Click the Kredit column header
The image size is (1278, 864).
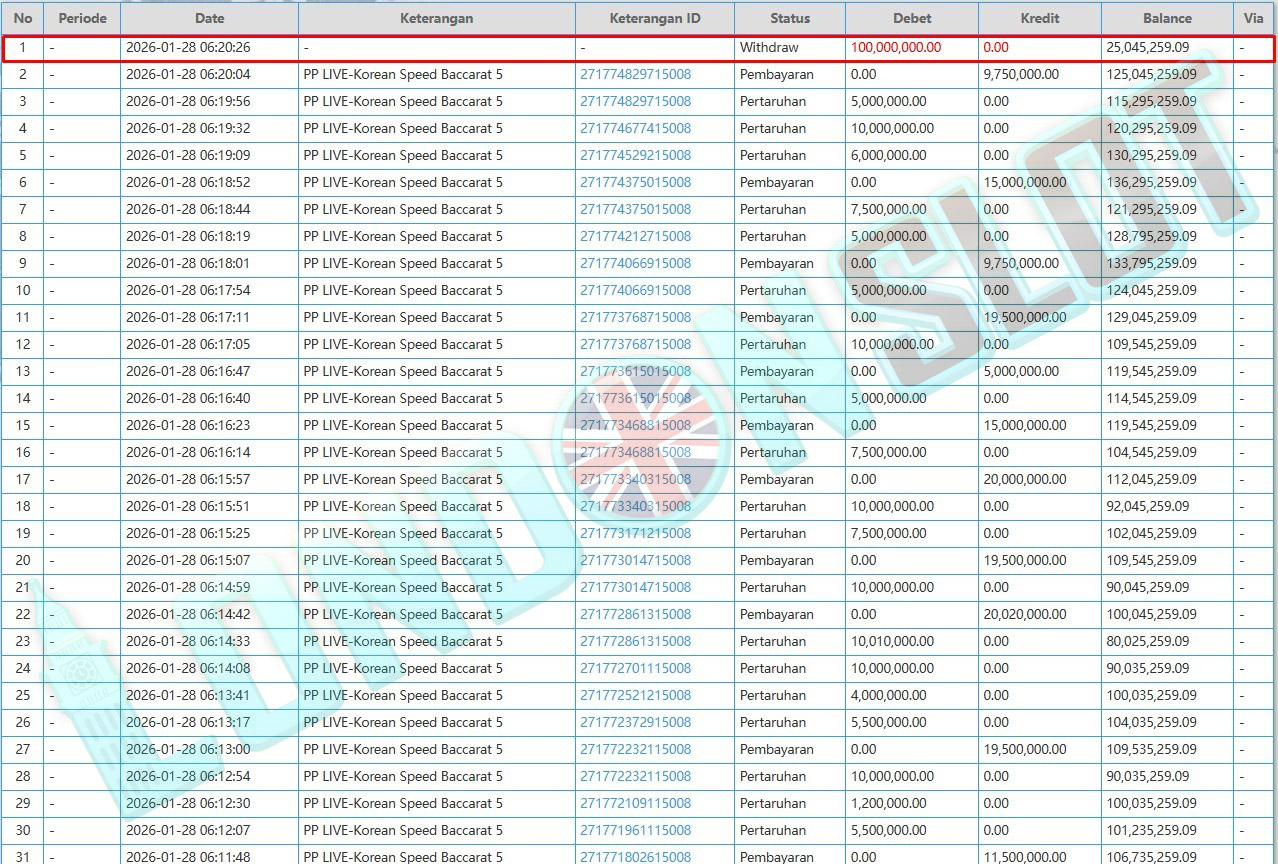(1039, 18)
